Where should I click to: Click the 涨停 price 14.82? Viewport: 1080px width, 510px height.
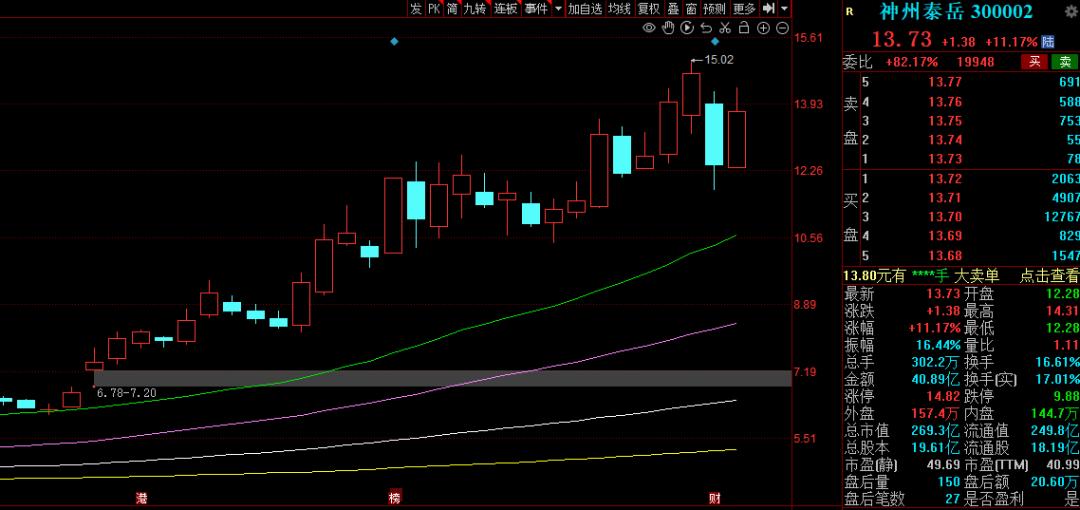click(944, 396)
